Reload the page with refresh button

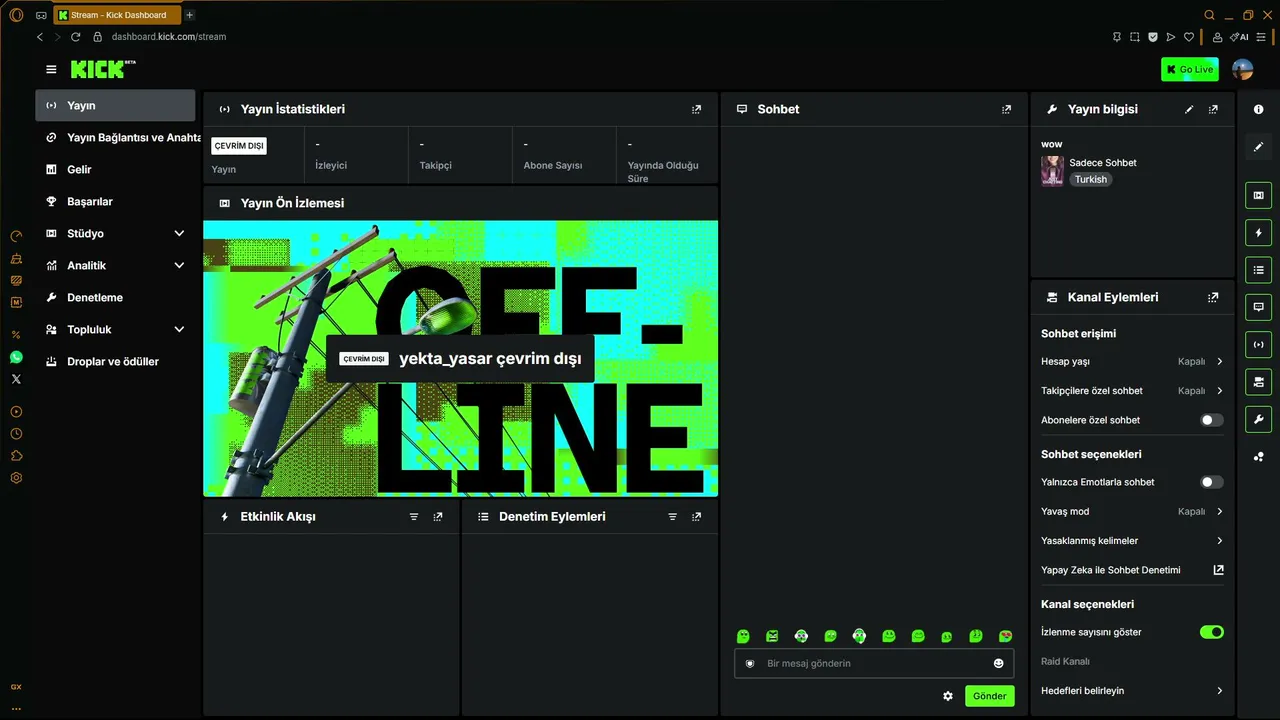75,37
